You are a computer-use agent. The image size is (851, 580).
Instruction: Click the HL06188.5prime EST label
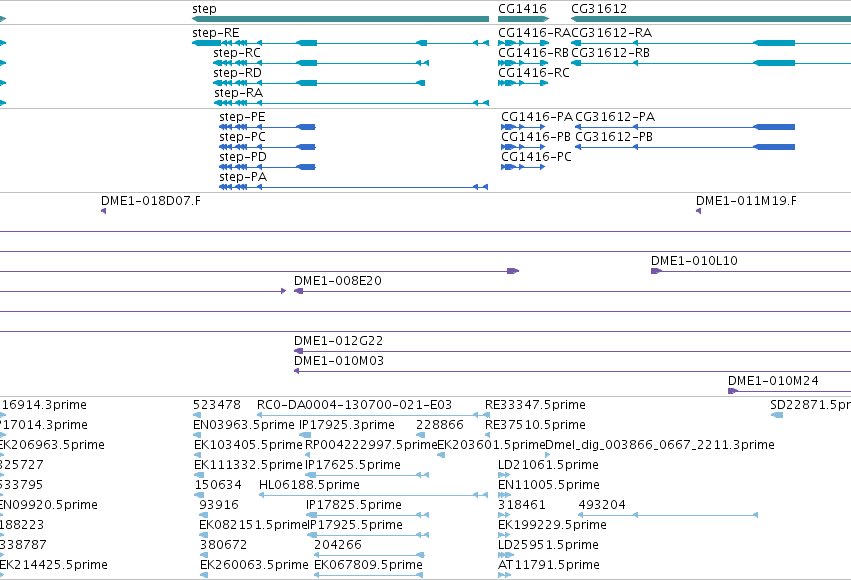coord(309,485)
